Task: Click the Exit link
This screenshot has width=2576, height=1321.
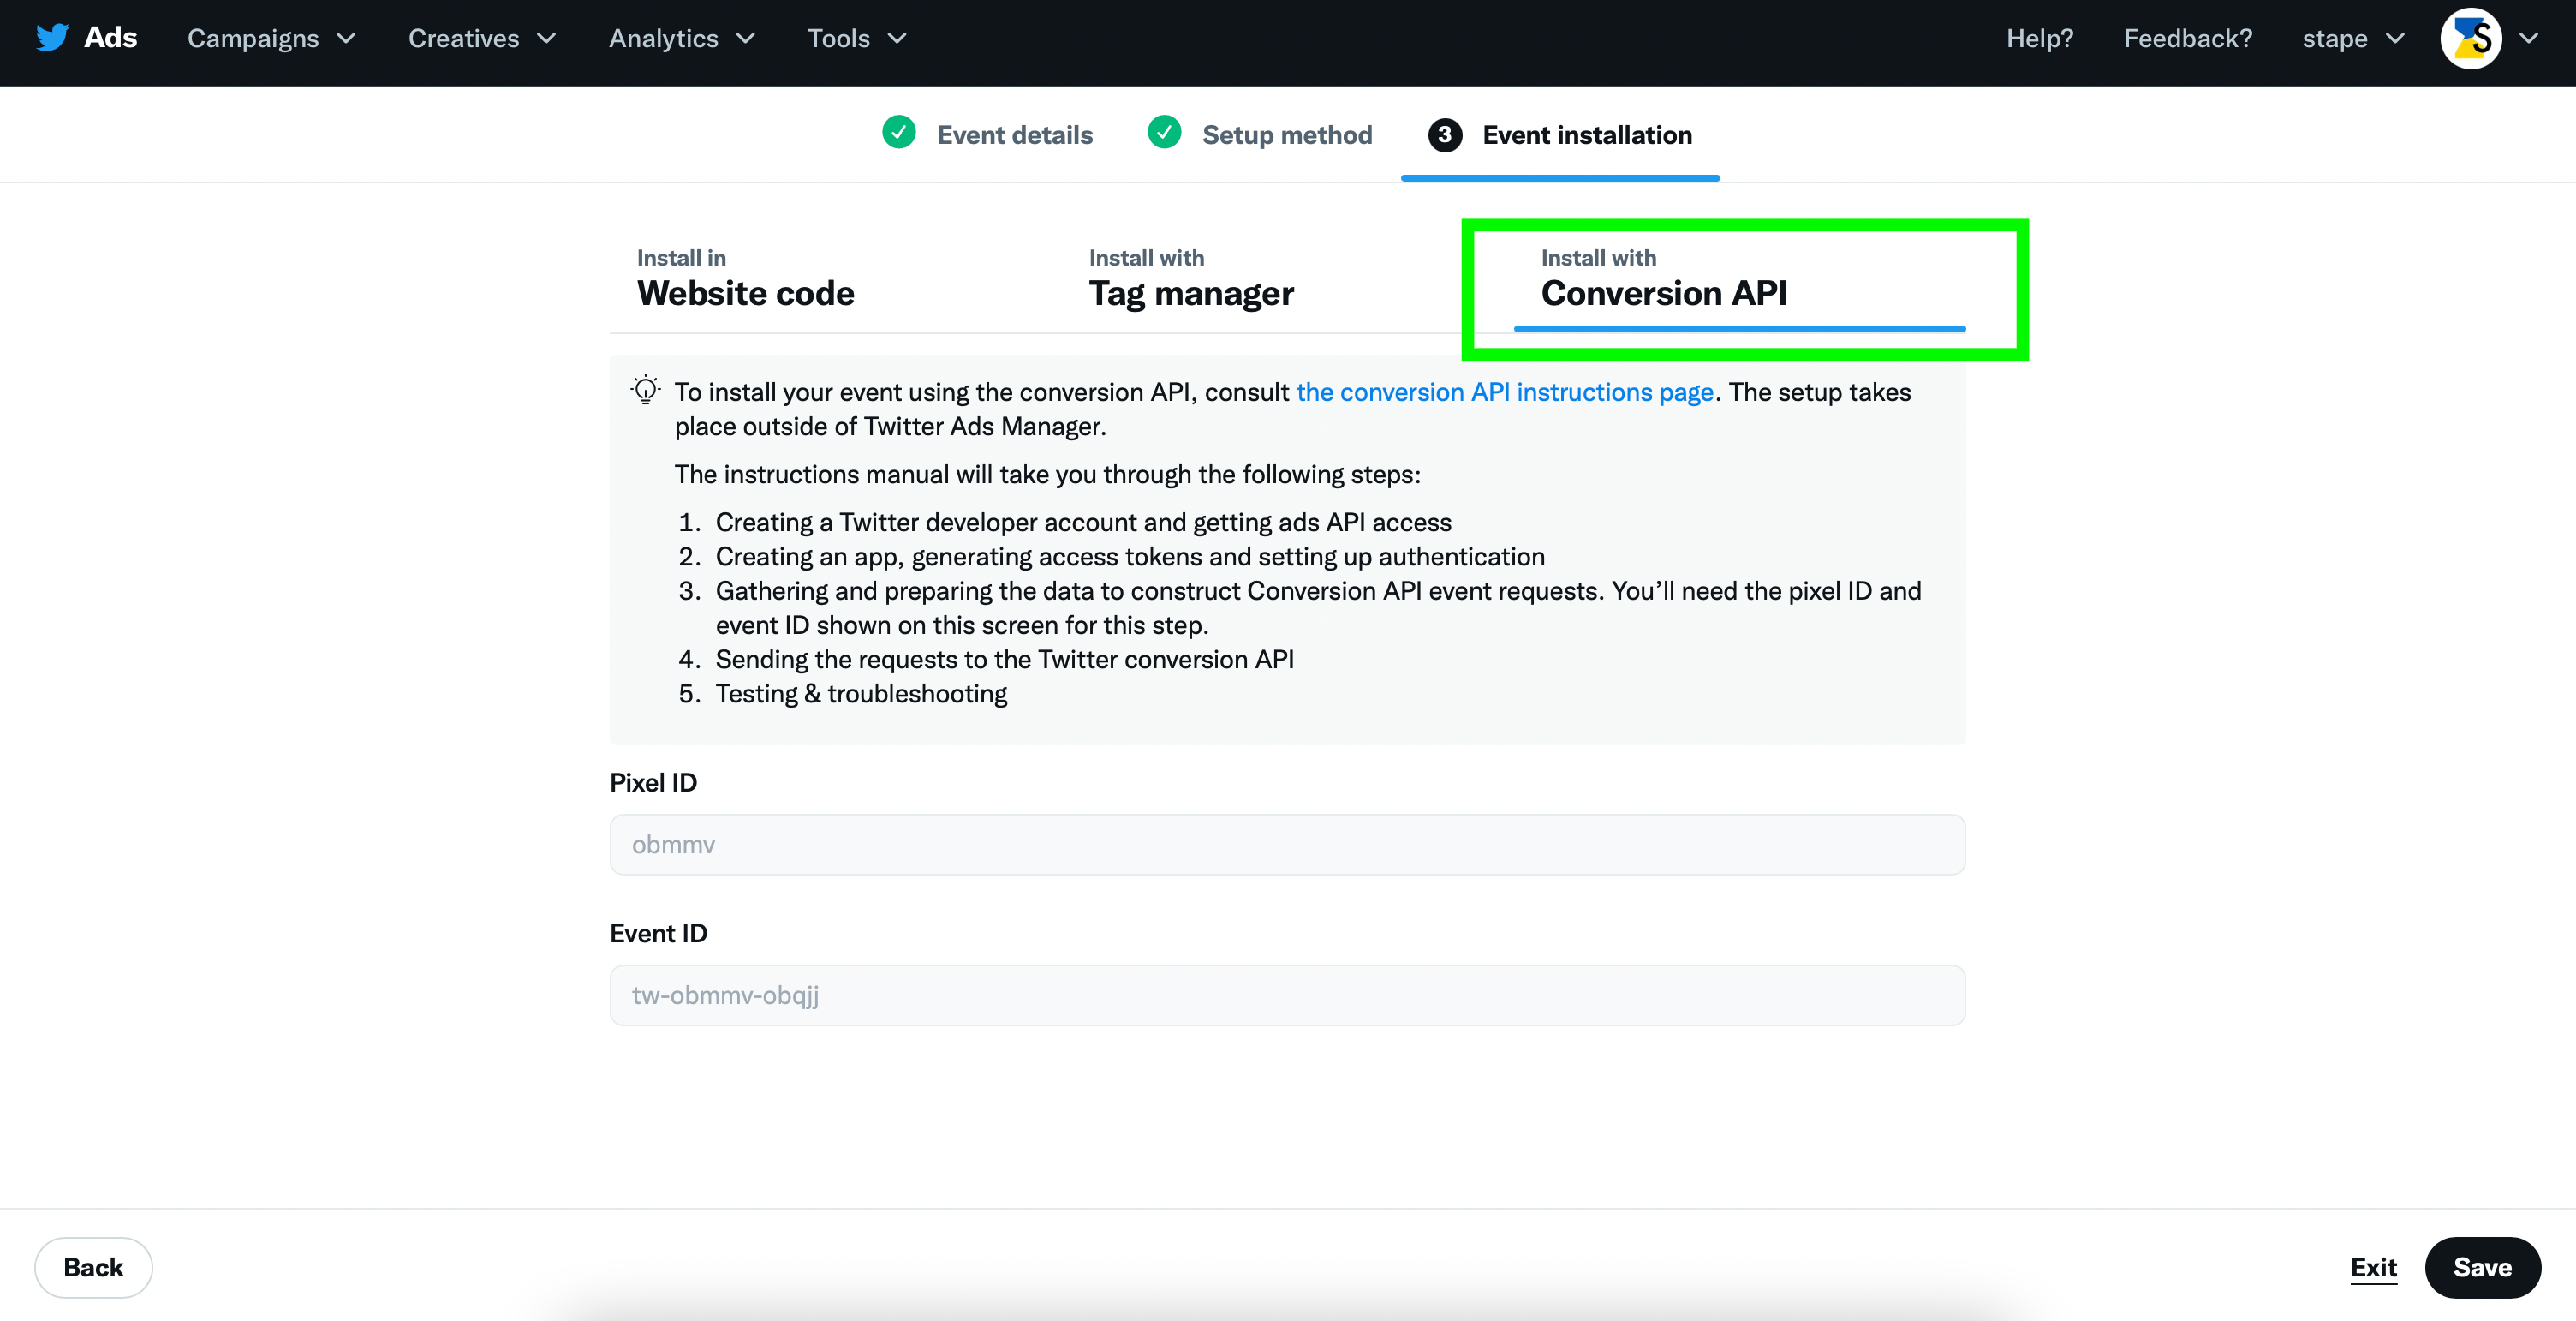Action: pyautogui.click(x=2374, y=1267)
